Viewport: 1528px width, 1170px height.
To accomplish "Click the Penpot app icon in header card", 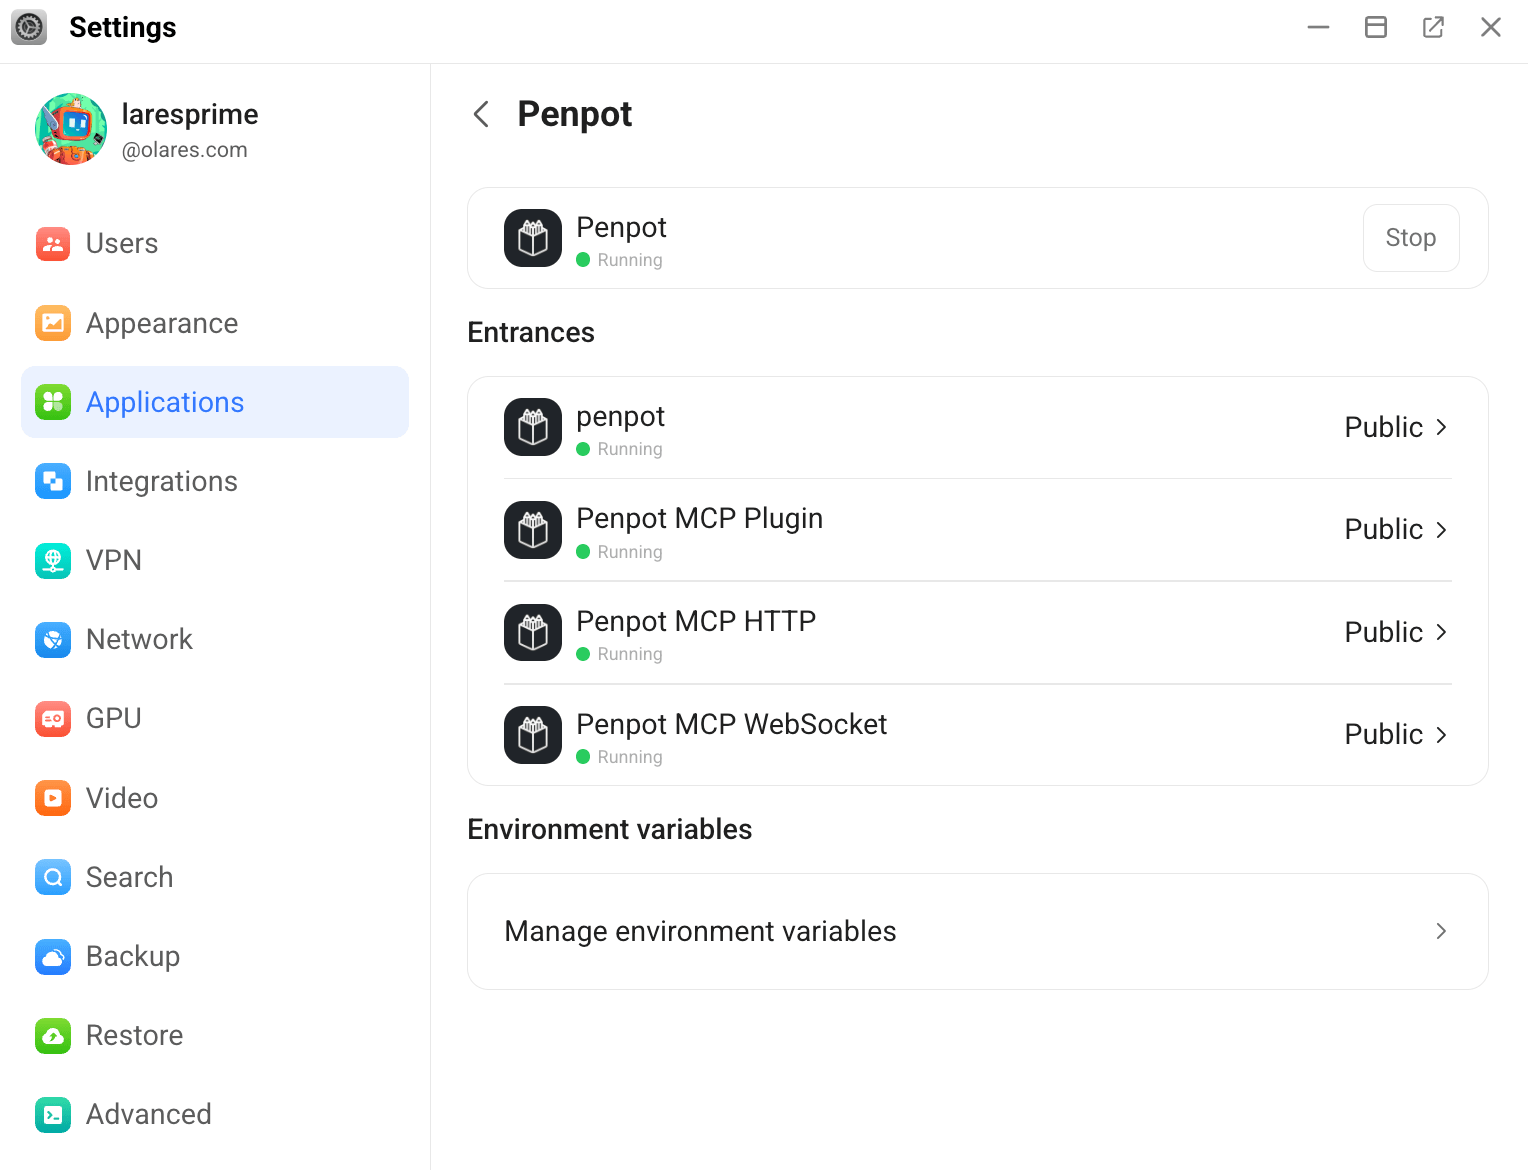I will click(x=533, y=238).
